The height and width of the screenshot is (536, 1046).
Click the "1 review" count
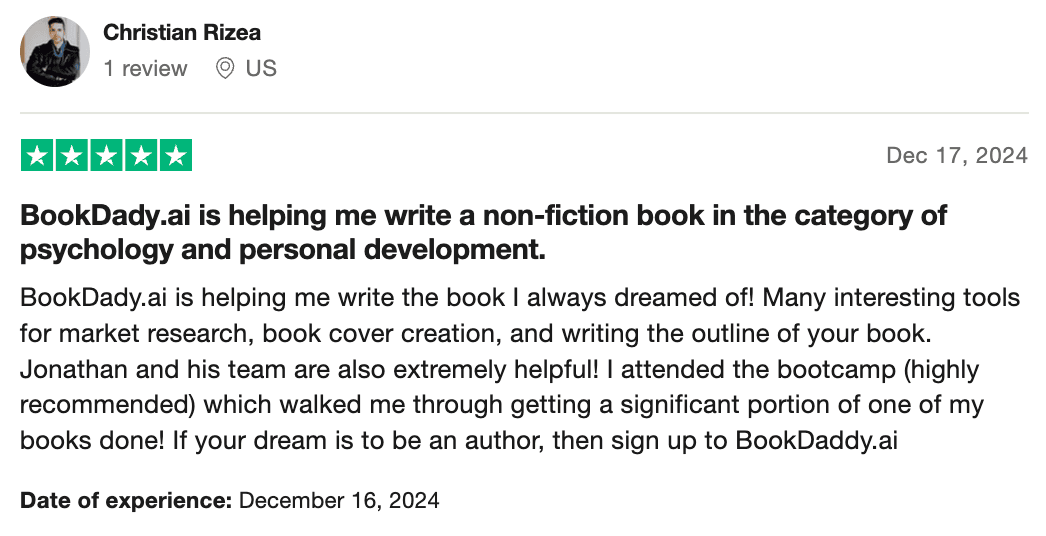click(x=145, y=69)
